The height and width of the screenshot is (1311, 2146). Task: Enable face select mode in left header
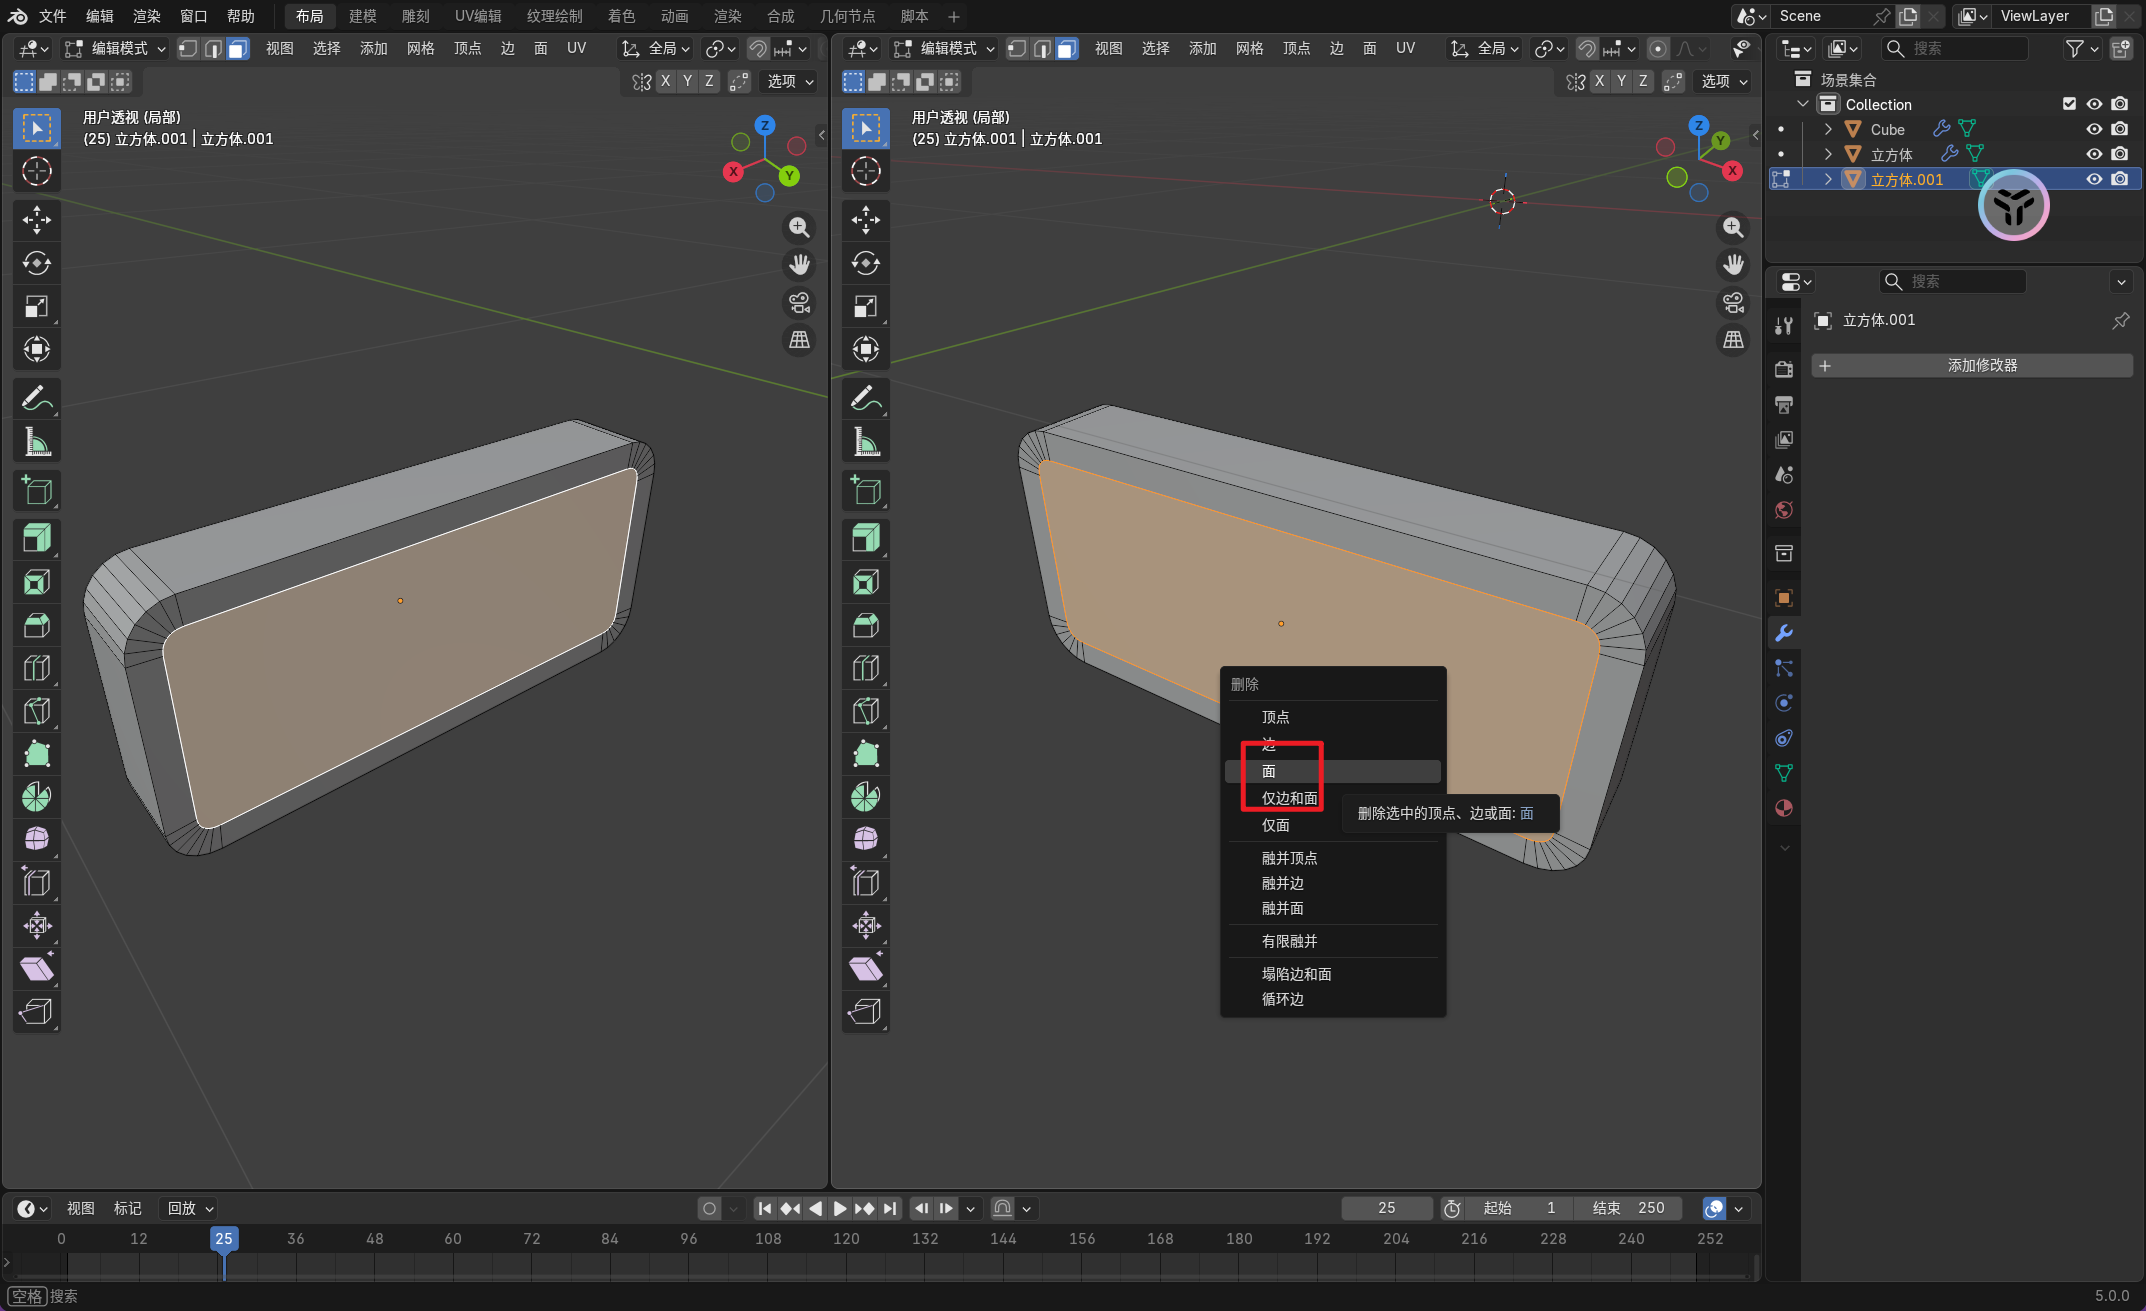point(237,48)
